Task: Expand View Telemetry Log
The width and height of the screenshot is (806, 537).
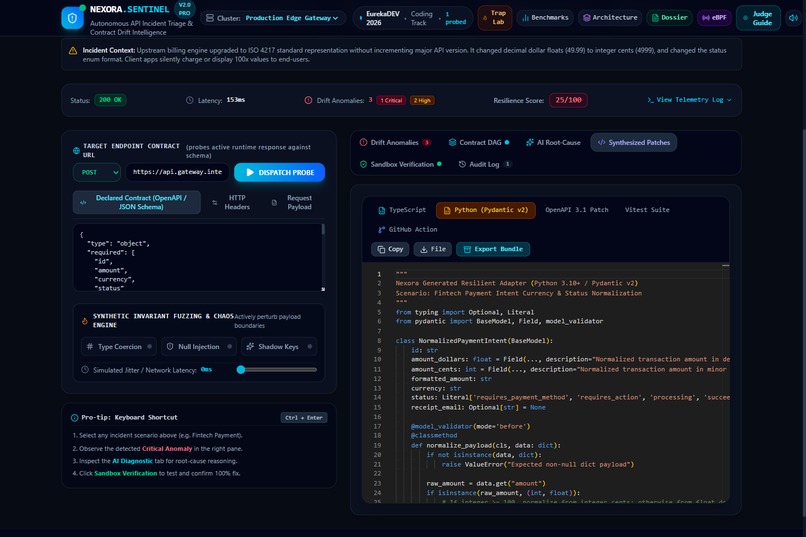Action: (689, 100)
